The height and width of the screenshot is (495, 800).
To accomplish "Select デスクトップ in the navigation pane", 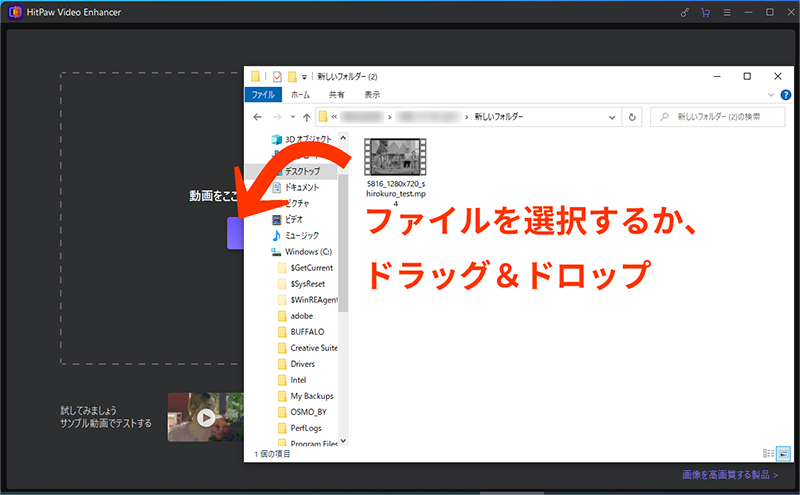I will click(x=302, y=171).
